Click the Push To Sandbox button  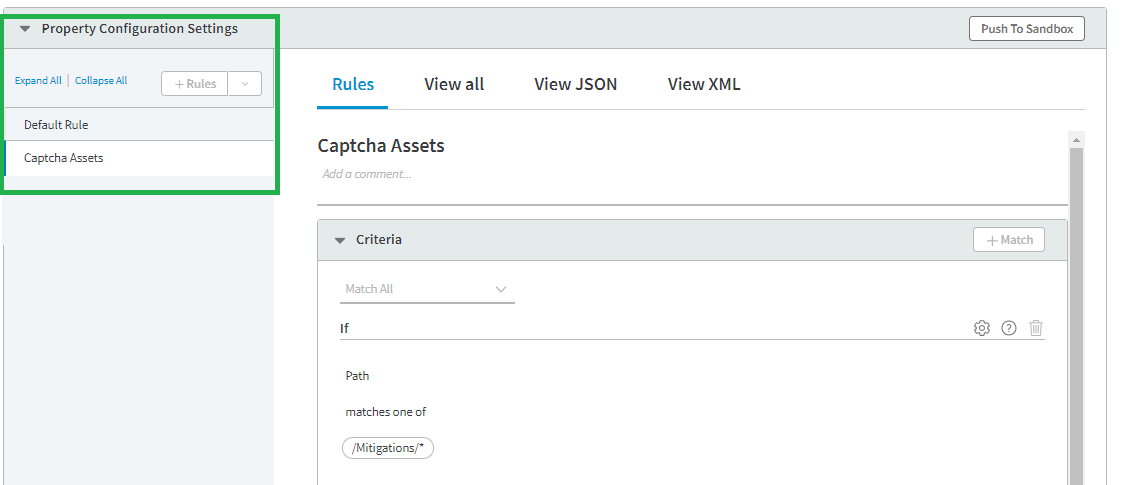click(1027, 29)
